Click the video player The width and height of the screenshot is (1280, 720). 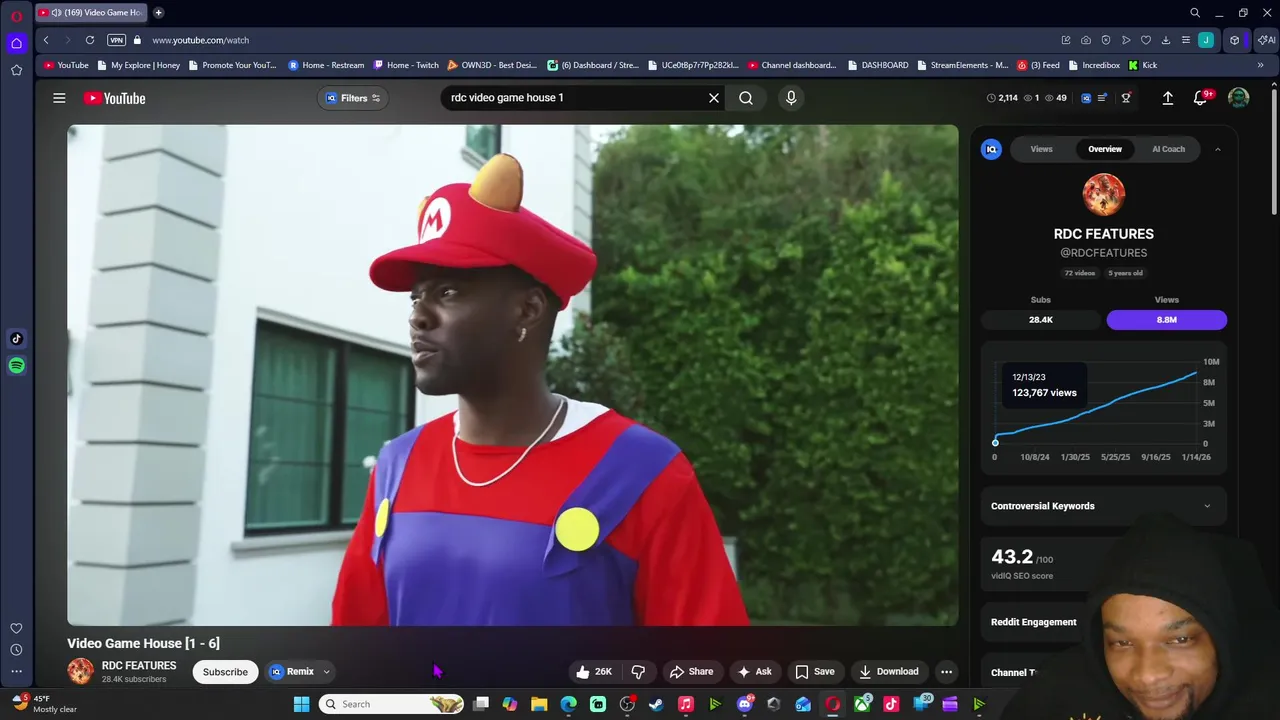(512, 375)
